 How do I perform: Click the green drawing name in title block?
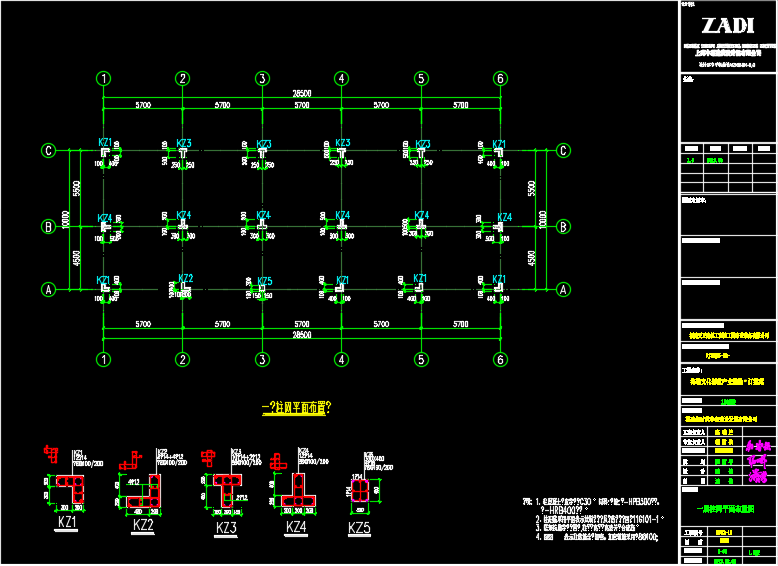tap(725, 509)
